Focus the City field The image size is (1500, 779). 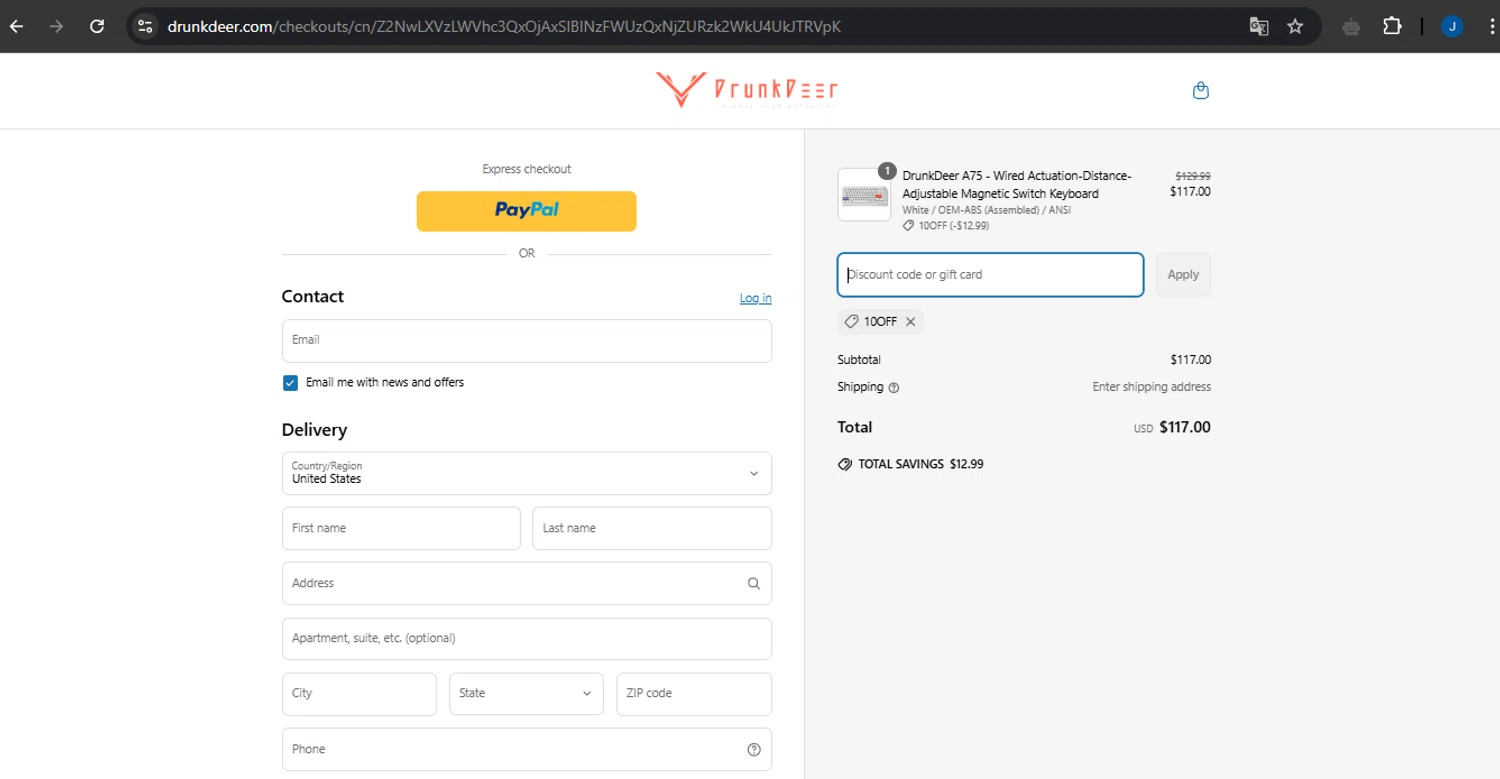coord(359,694)
